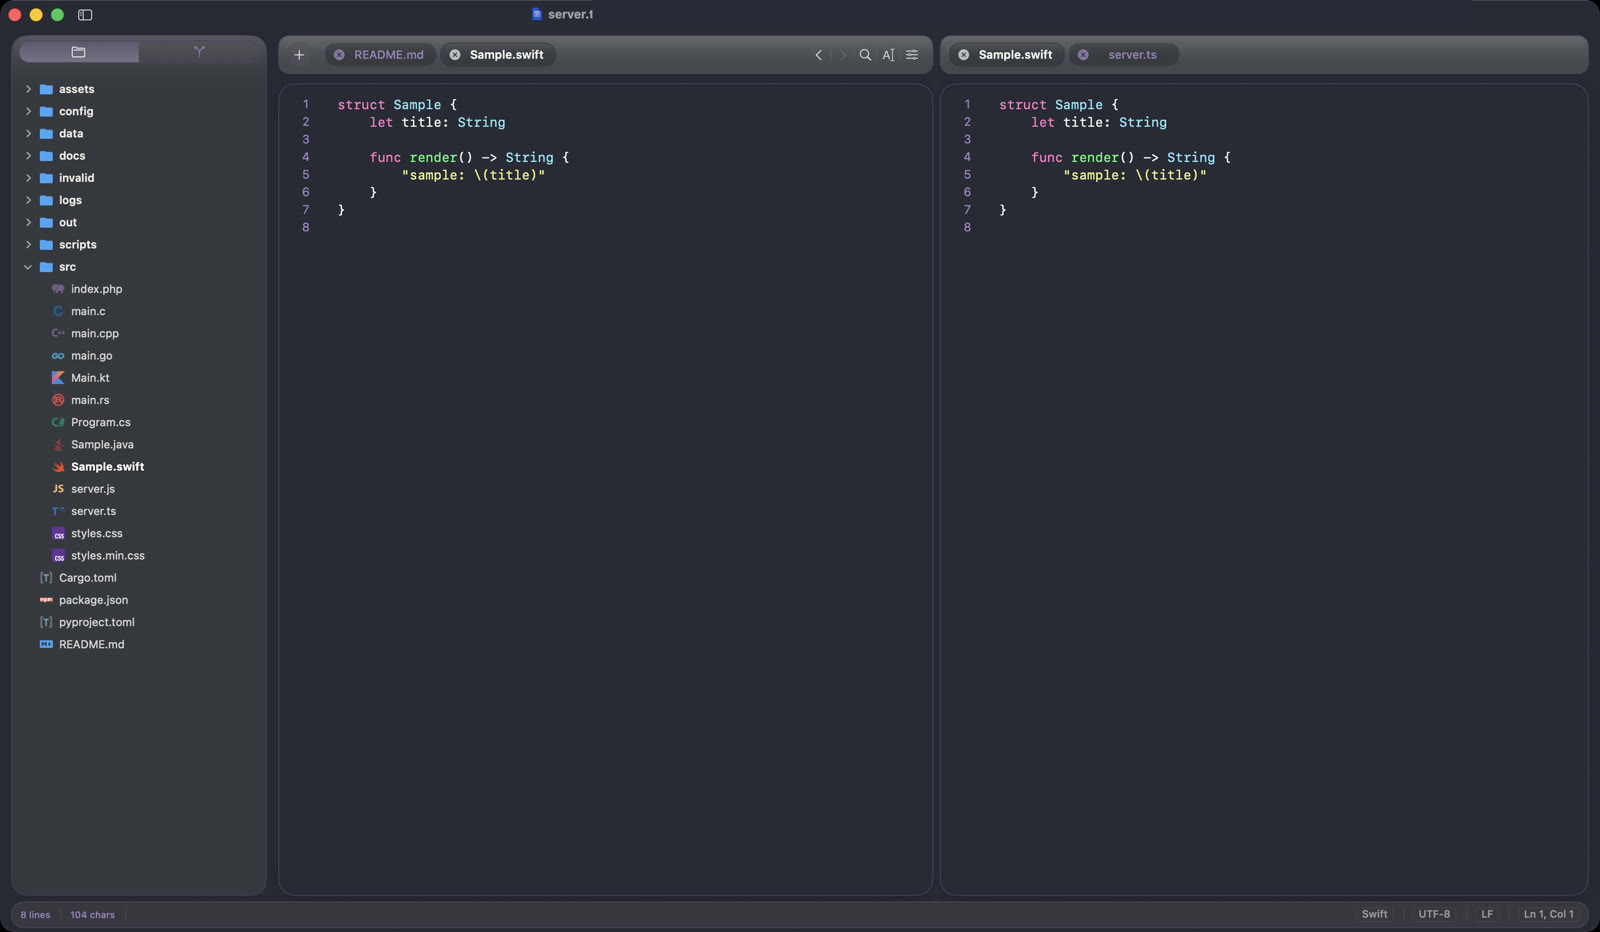The height and width of the screenshot is (932, 1600).
Task: Go back with left arrow
Action: pos(819,55)
